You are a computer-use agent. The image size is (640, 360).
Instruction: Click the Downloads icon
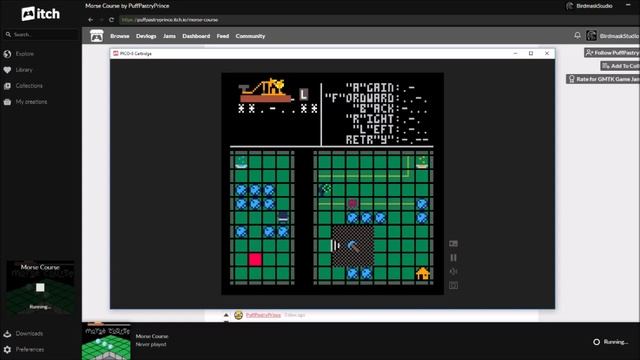click(x=7, y=333)
